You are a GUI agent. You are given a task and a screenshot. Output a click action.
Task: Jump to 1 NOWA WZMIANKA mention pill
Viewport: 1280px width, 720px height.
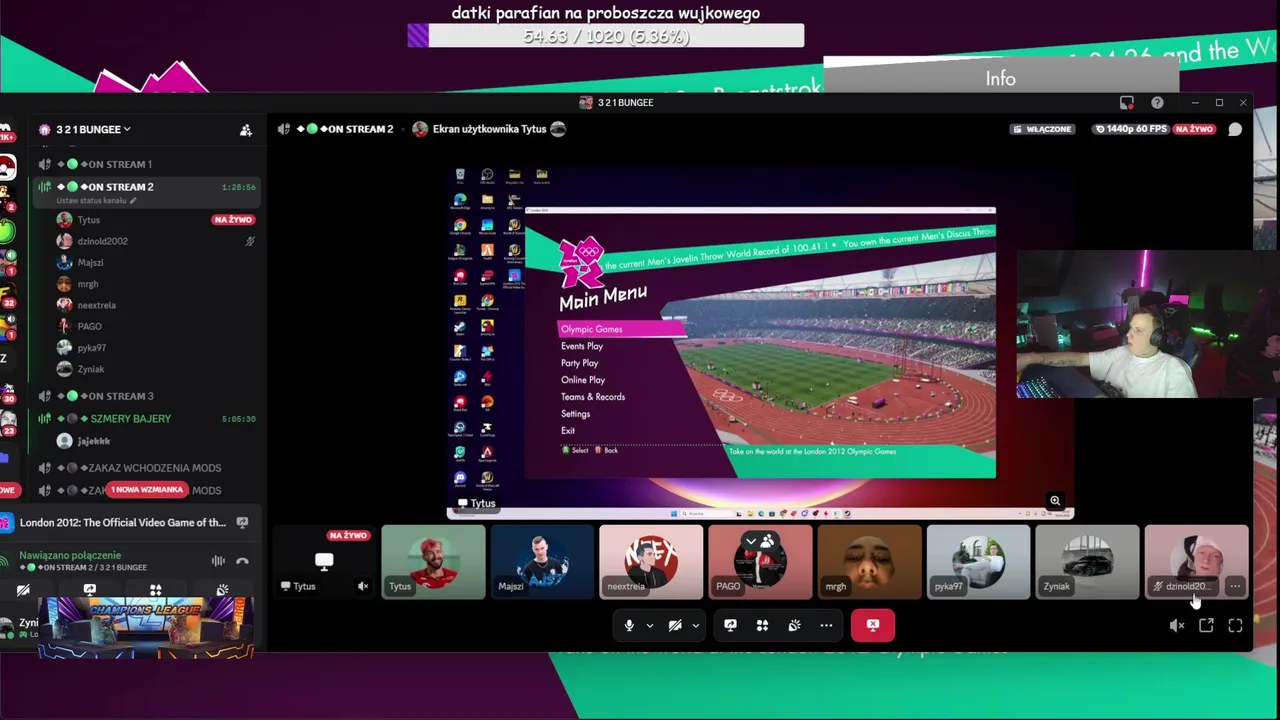[x=147, y=490]
